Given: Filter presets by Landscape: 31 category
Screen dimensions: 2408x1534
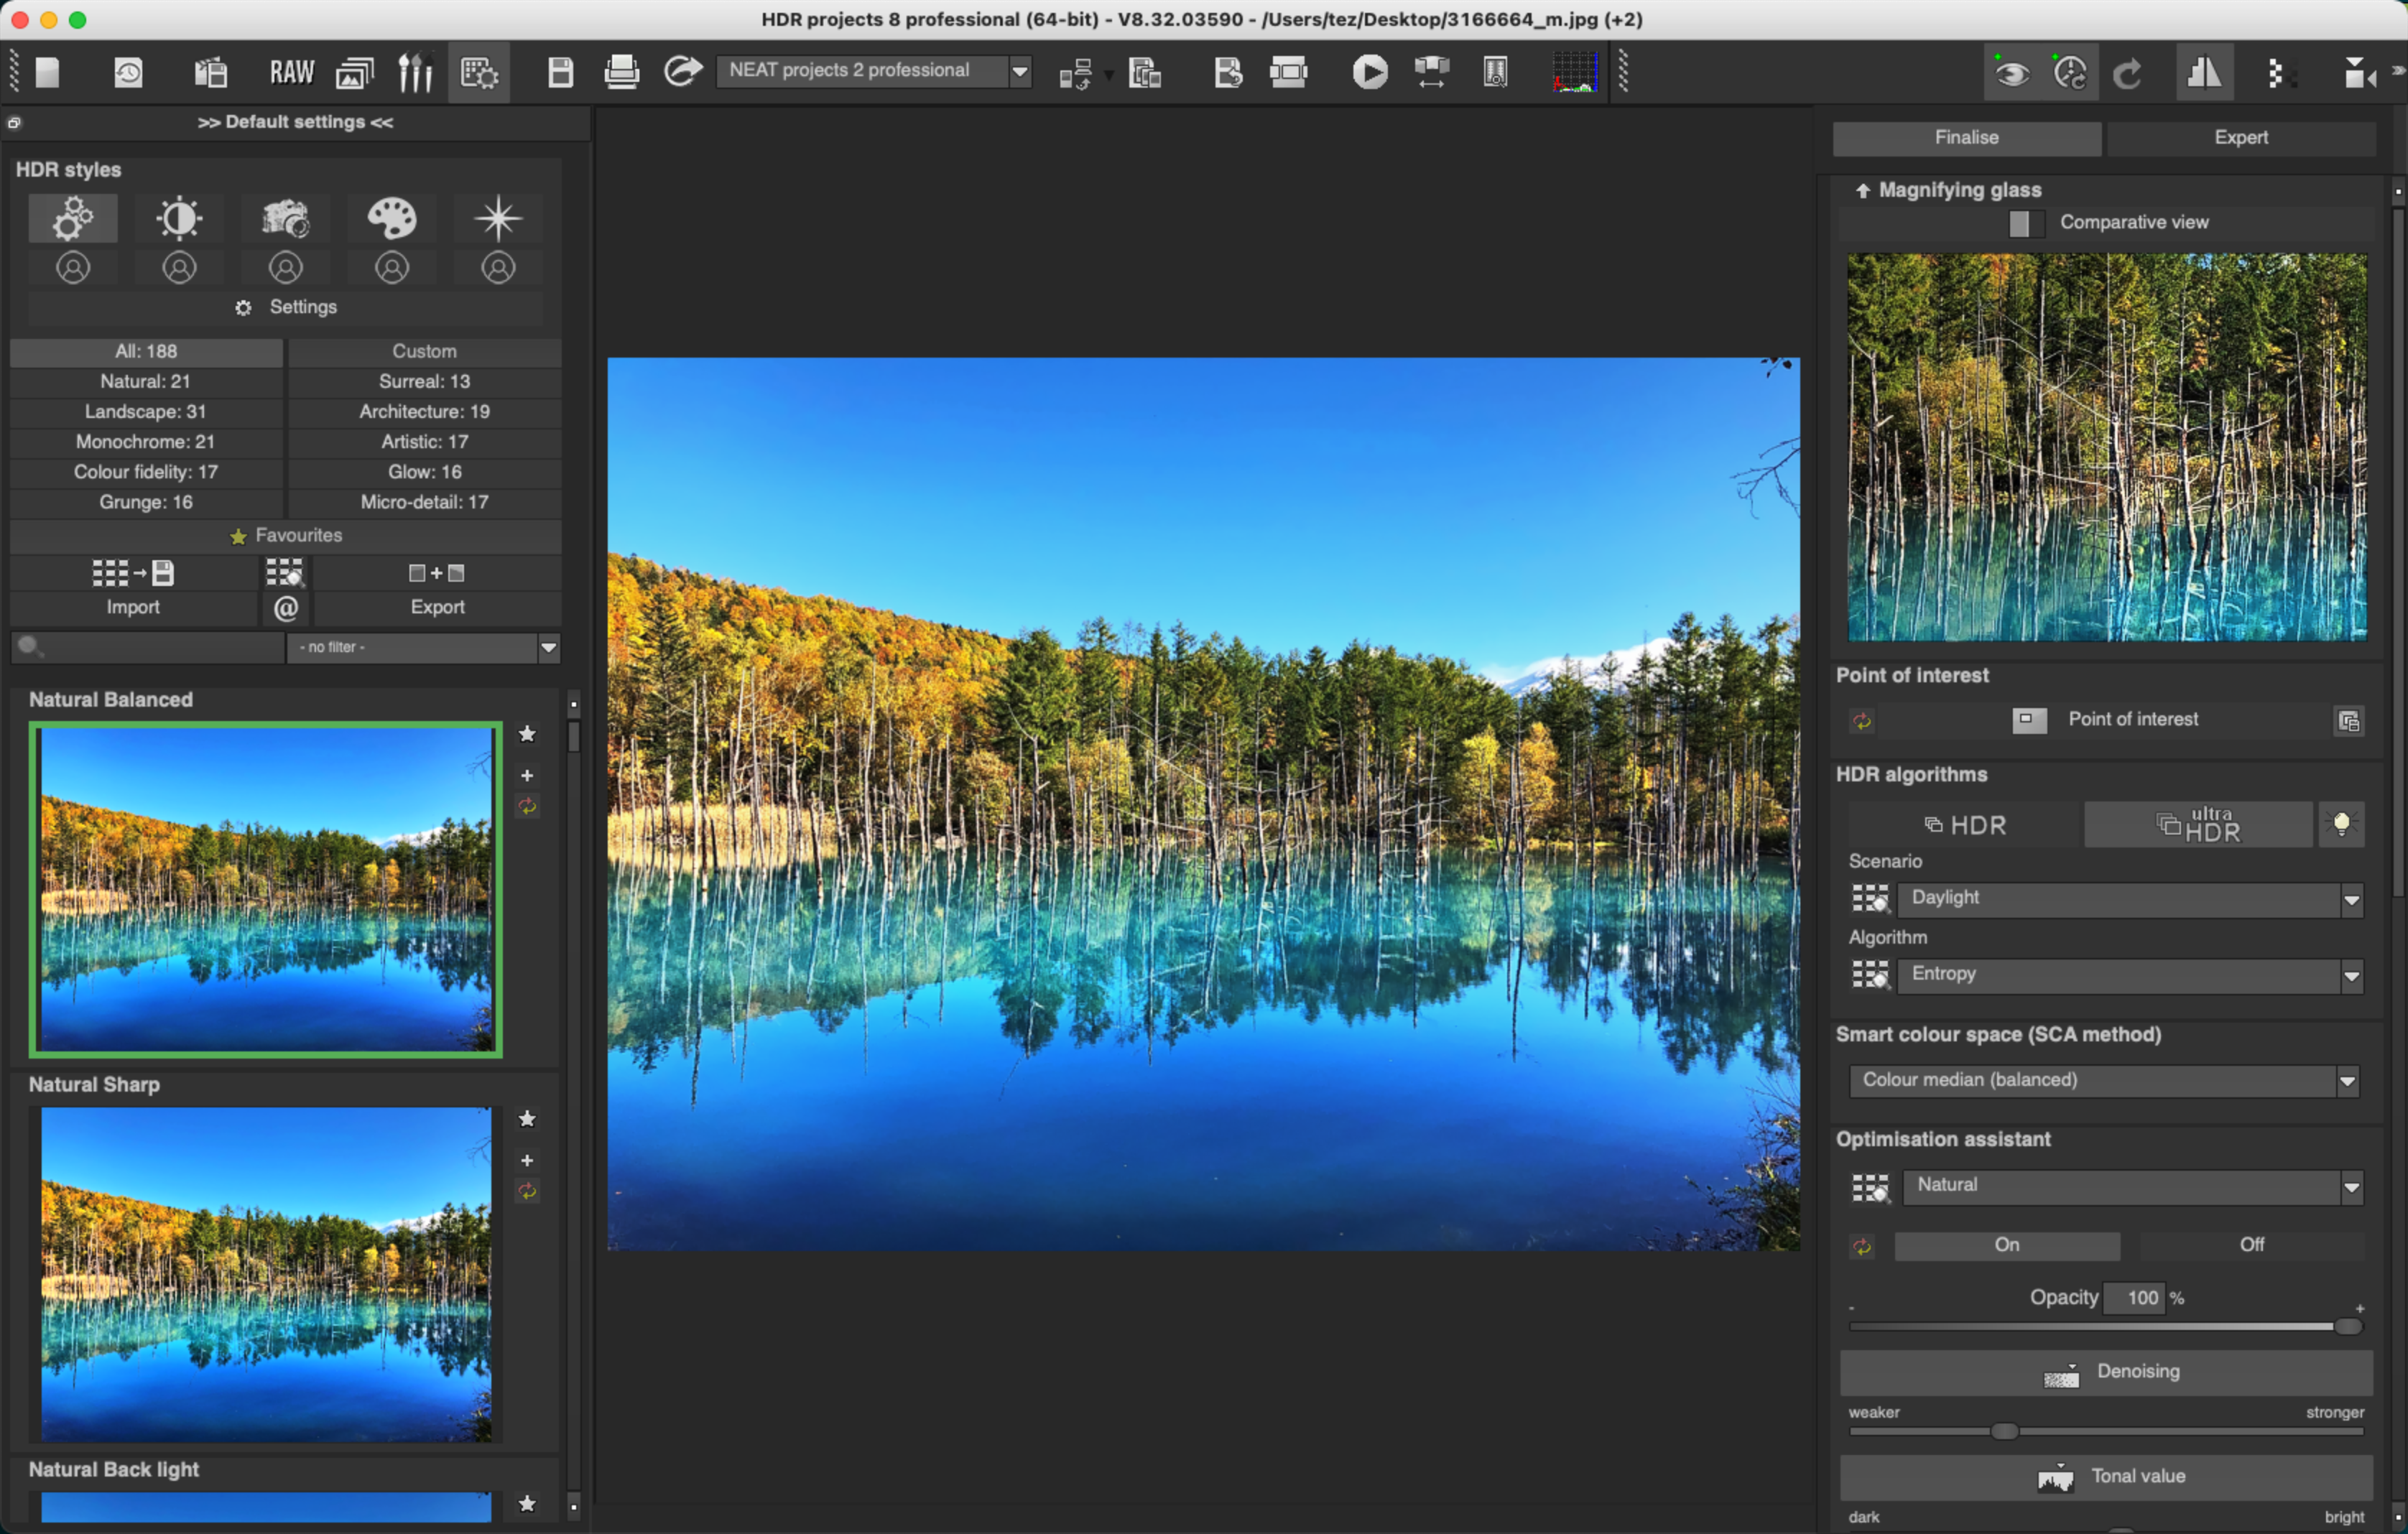Looking at the screenshot, I should point(144,411).
